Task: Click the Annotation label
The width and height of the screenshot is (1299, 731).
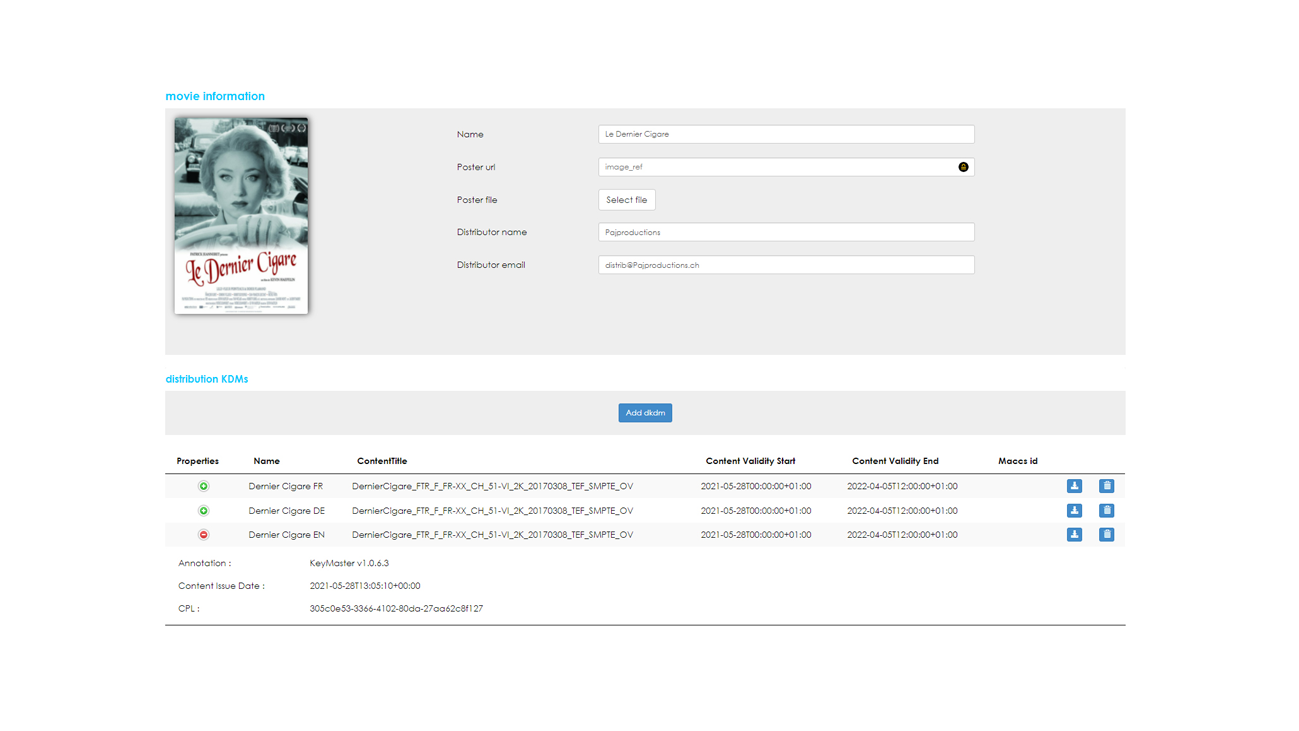Action: (x=204, y=563)
